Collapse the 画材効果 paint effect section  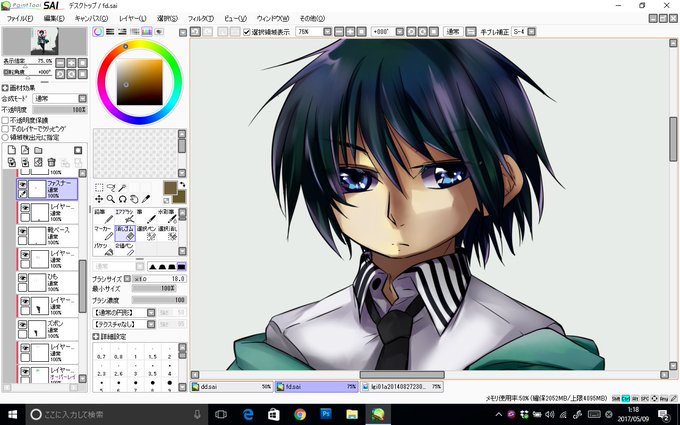(5, 88)
